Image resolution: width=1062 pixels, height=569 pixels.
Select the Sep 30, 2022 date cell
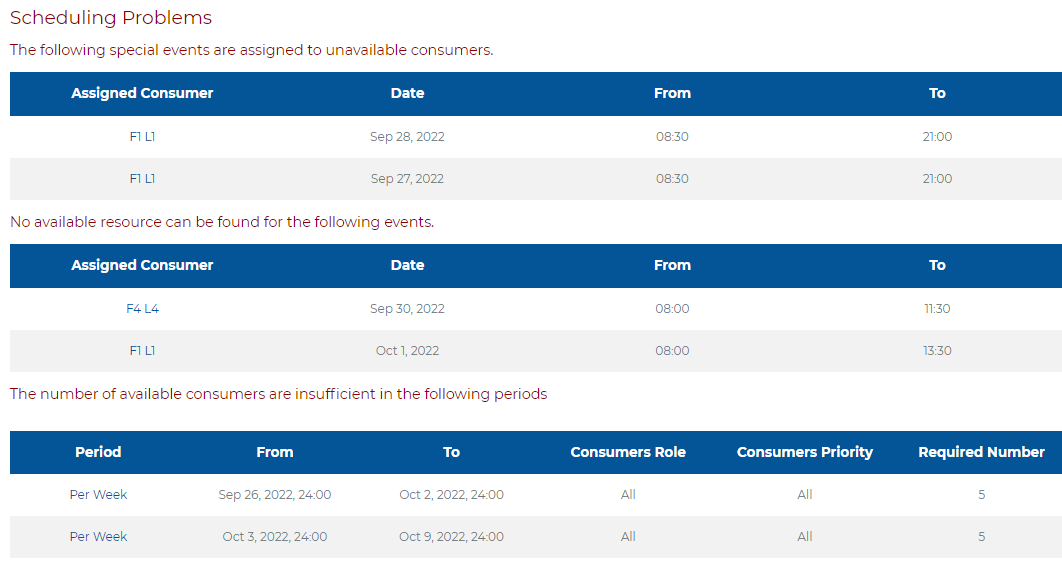coord(407,309)
